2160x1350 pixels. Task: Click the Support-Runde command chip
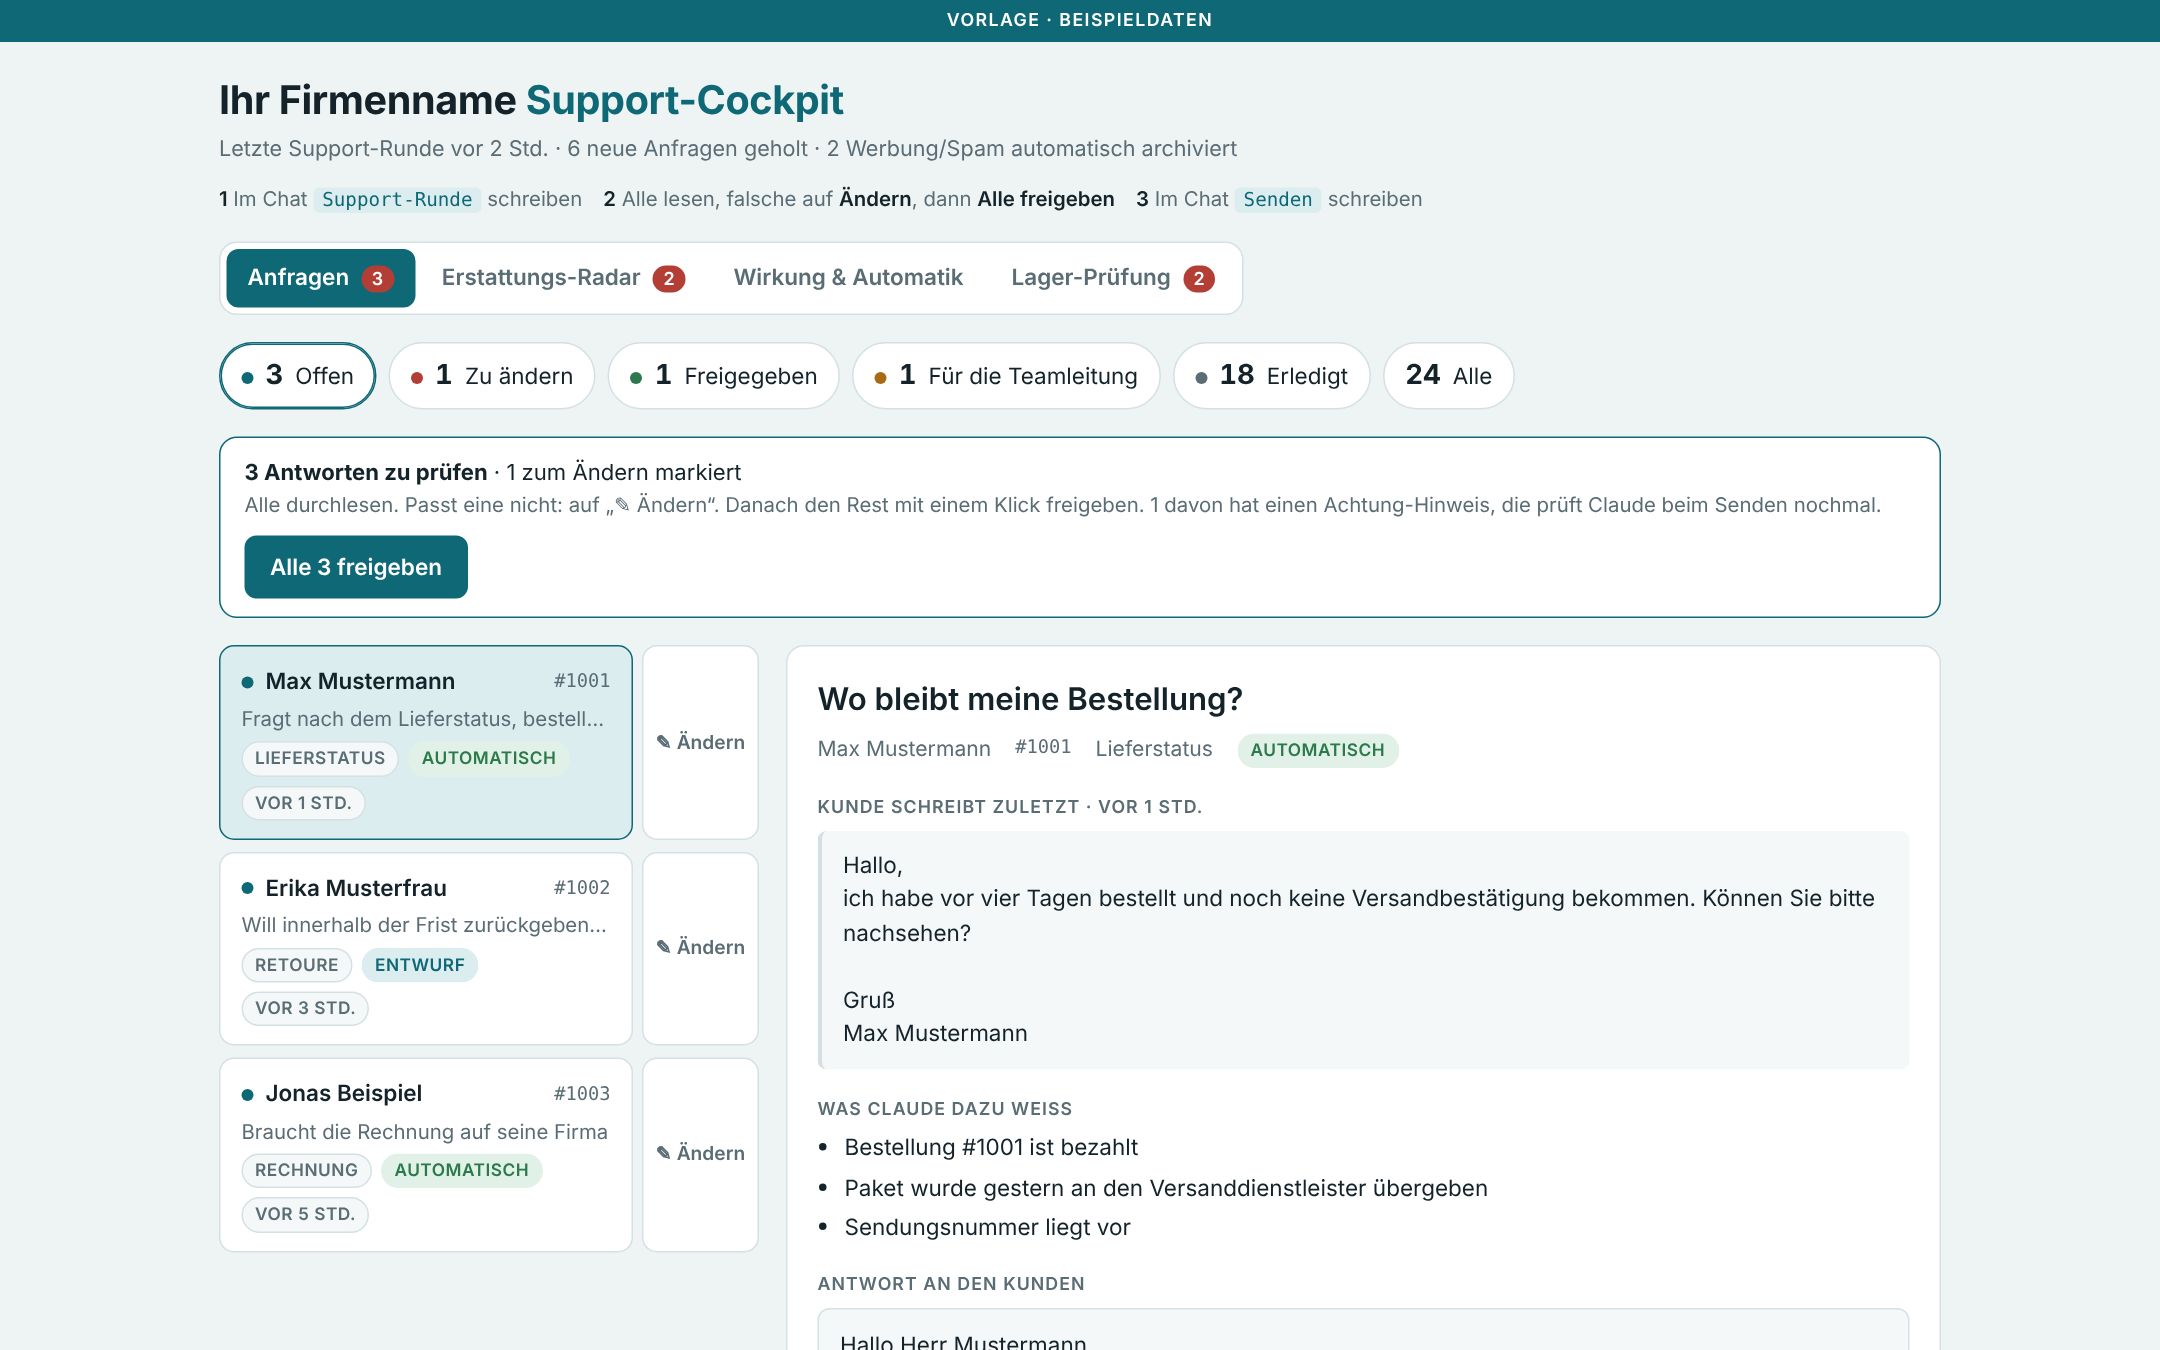coord(397,199)
